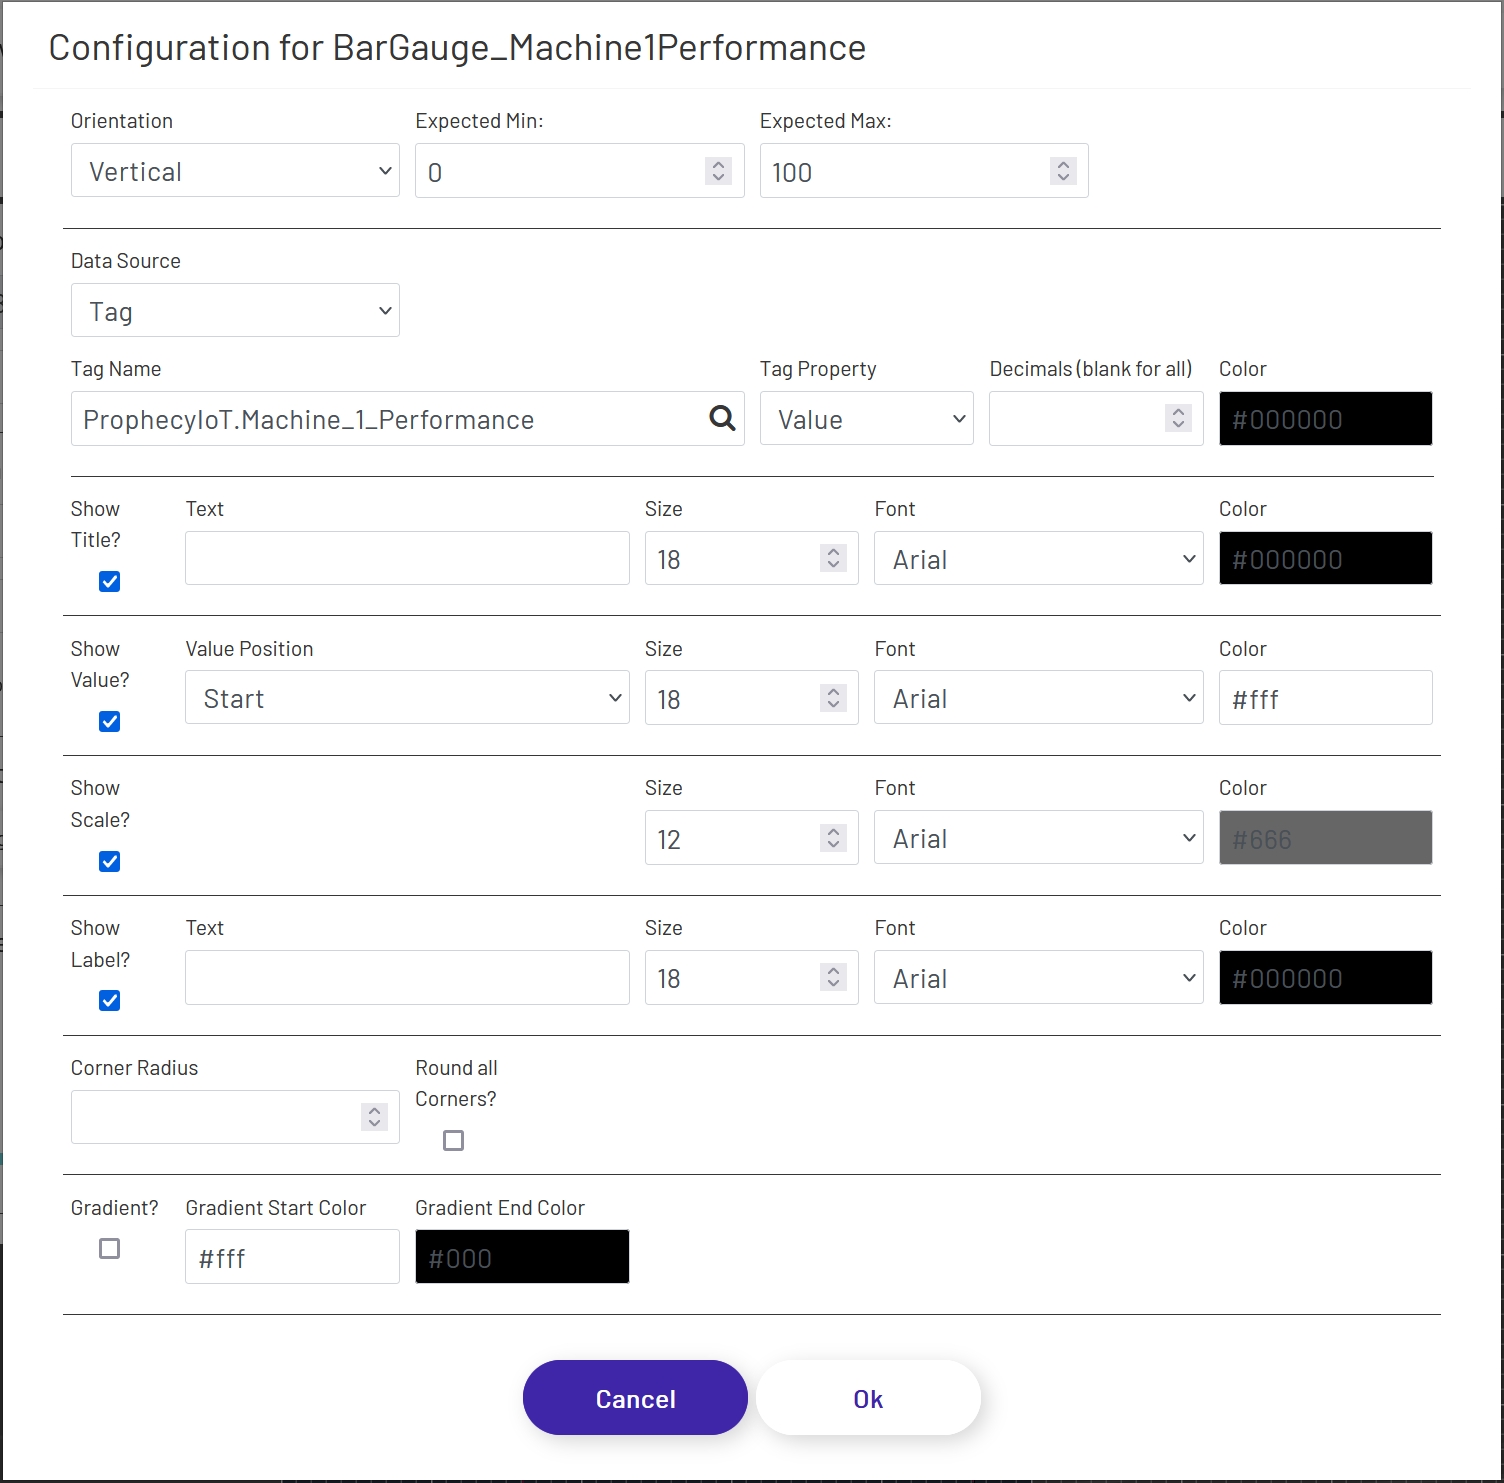Viewport: 1504px width, 1483px height.
Task: Open the Tag Property dropdown
Action: (x=866, y=419)
